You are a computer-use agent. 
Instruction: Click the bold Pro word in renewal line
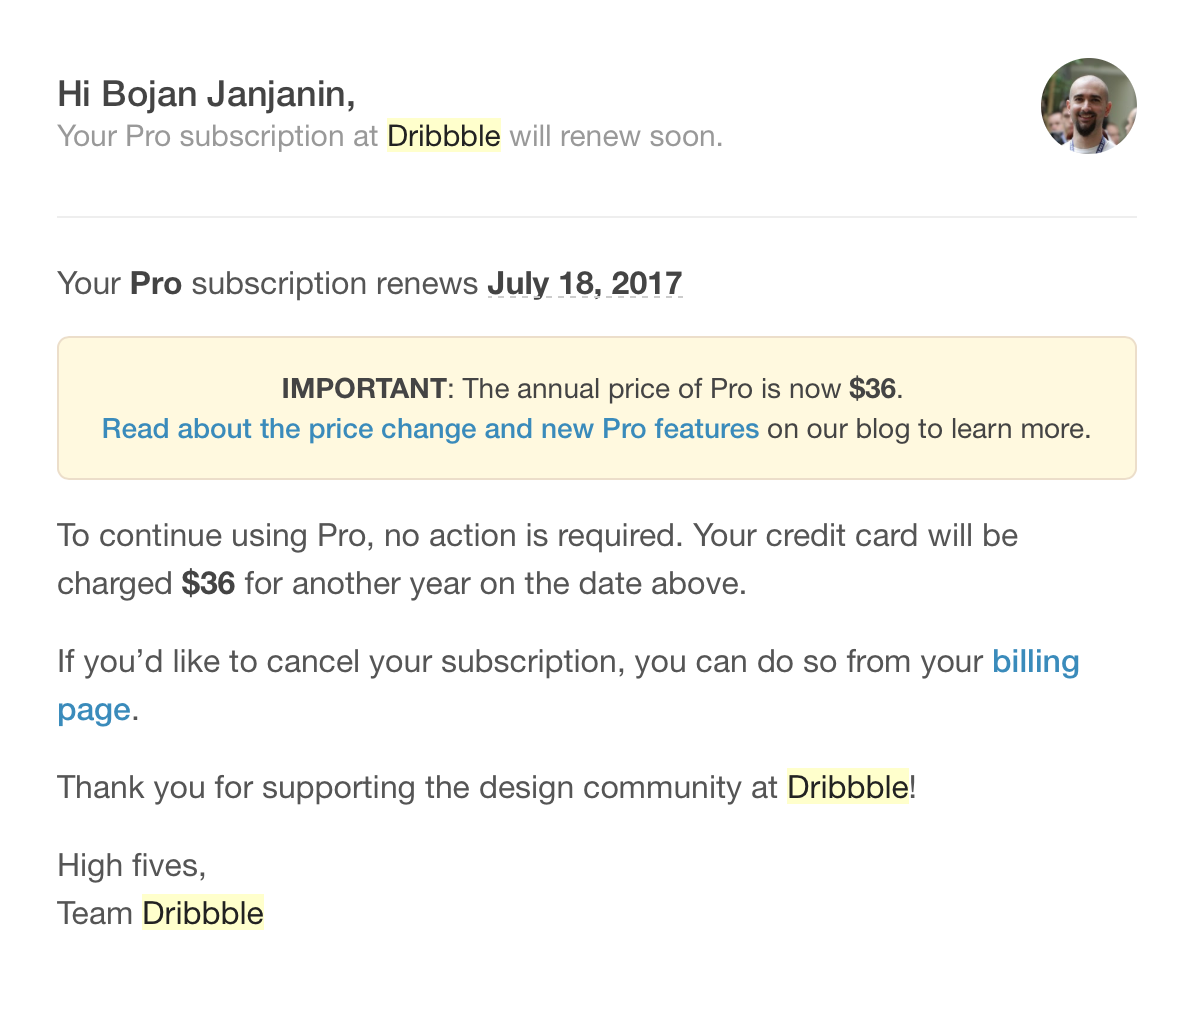pyautogui.click(x=156, y=284)
